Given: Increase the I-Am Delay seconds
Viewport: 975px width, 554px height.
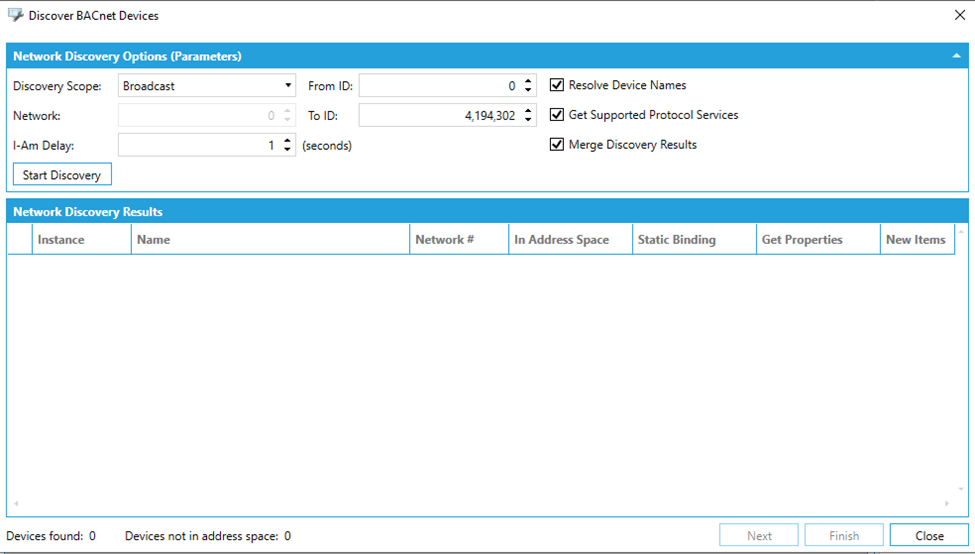Looking at the screenshot, I should [288, 141].
